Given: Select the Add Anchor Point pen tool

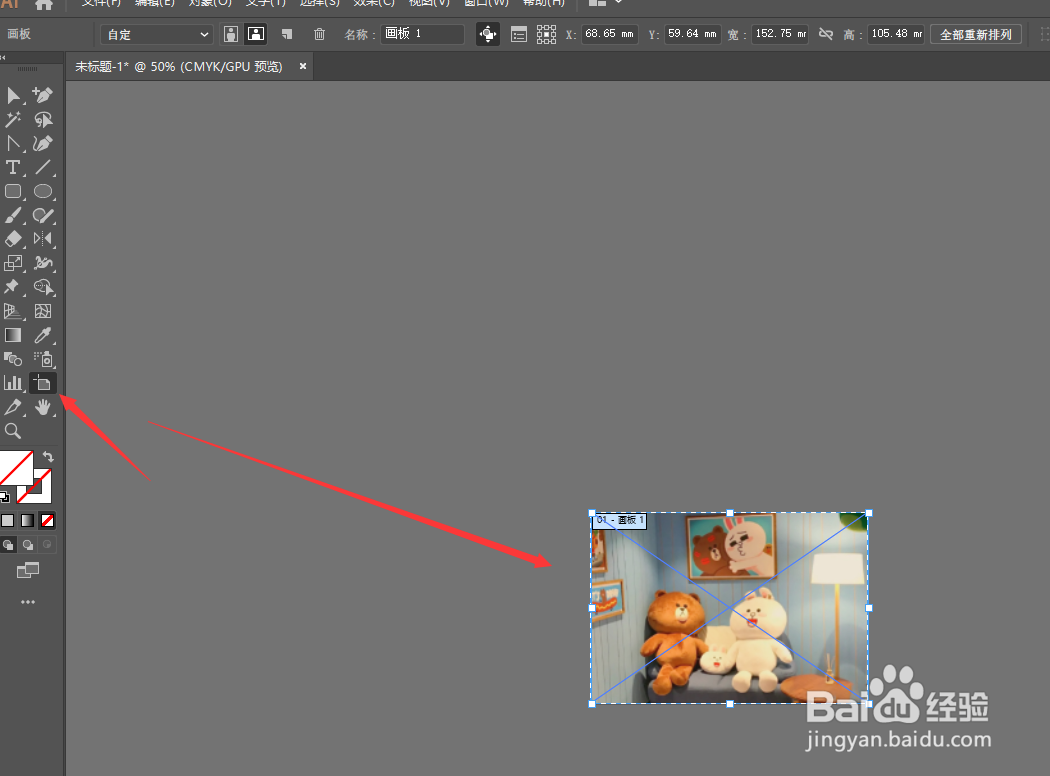Looking at the screenshot, I should 43,95.
